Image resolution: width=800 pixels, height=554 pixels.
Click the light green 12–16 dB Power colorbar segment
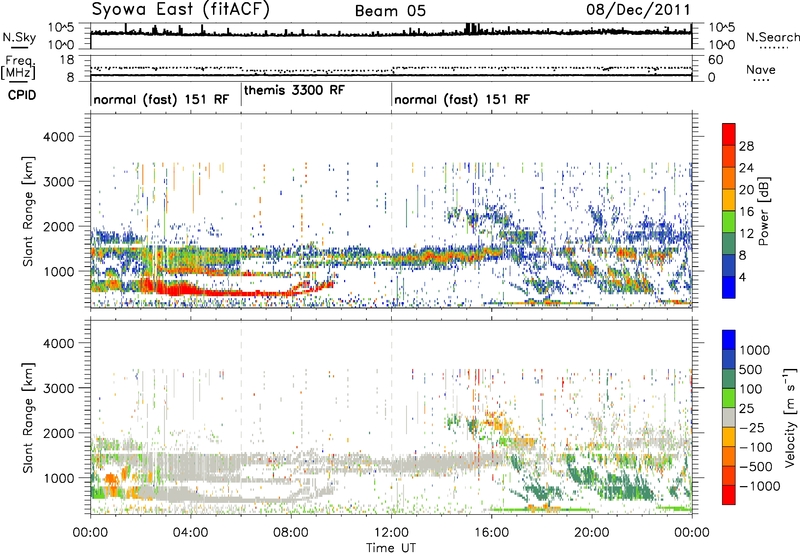click(729, 222)
